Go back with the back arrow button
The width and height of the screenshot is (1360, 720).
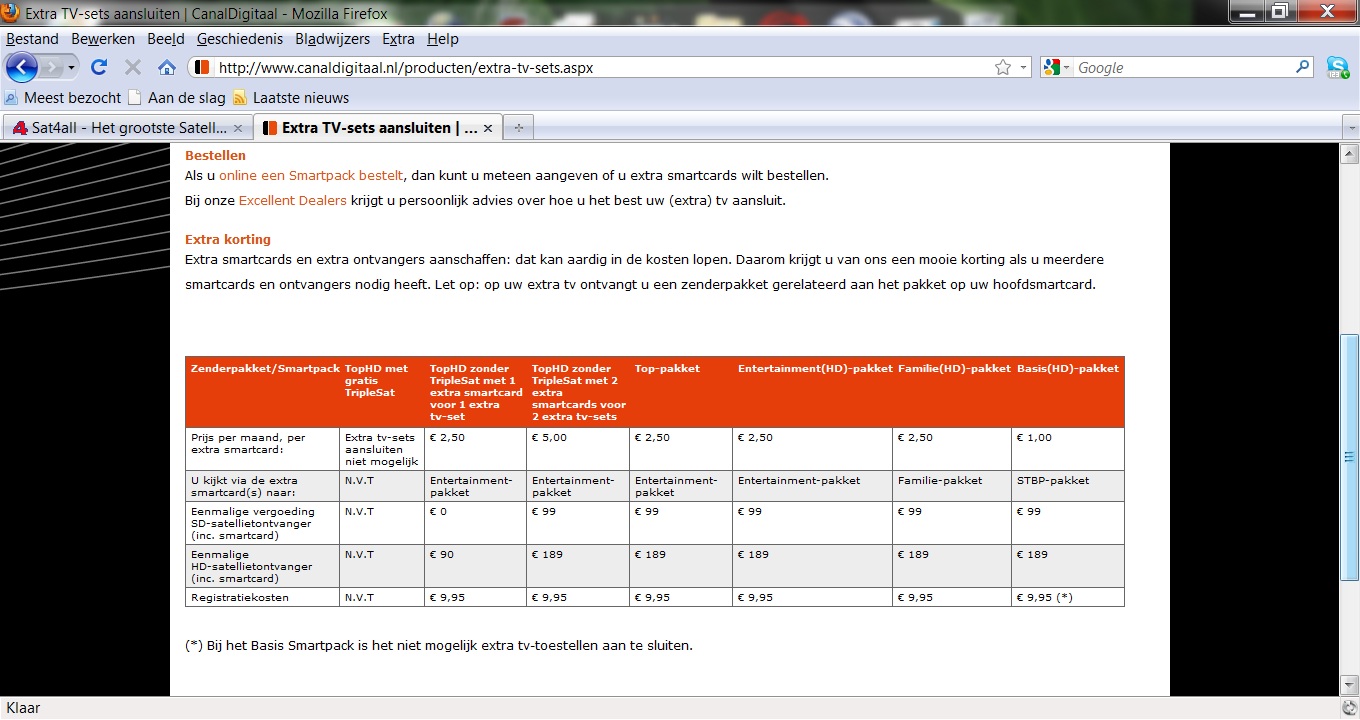(x=22, y=67)
